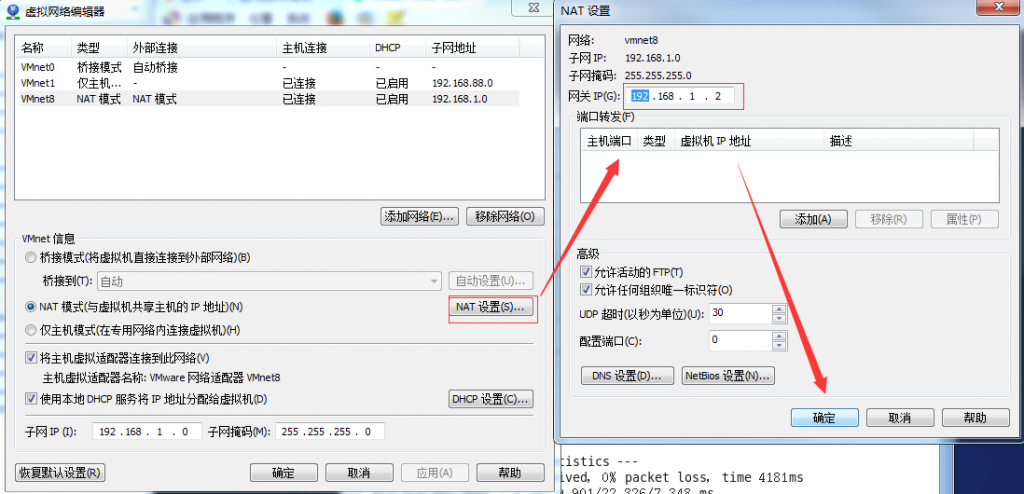The width and height of the screenshot is (1024, 494).
Task: Click the 192.168.88.0 subnet address cell
Action: click(x=462, y=83)
